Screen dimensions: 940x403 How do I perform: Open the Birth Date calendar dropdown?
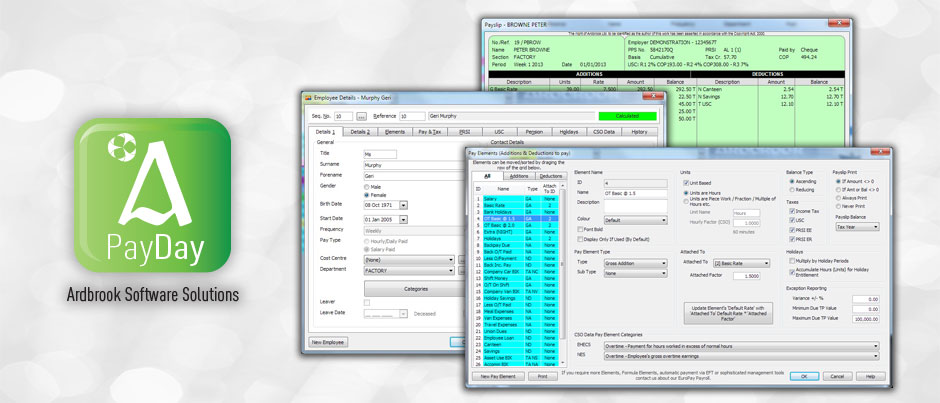pos(403,204)
